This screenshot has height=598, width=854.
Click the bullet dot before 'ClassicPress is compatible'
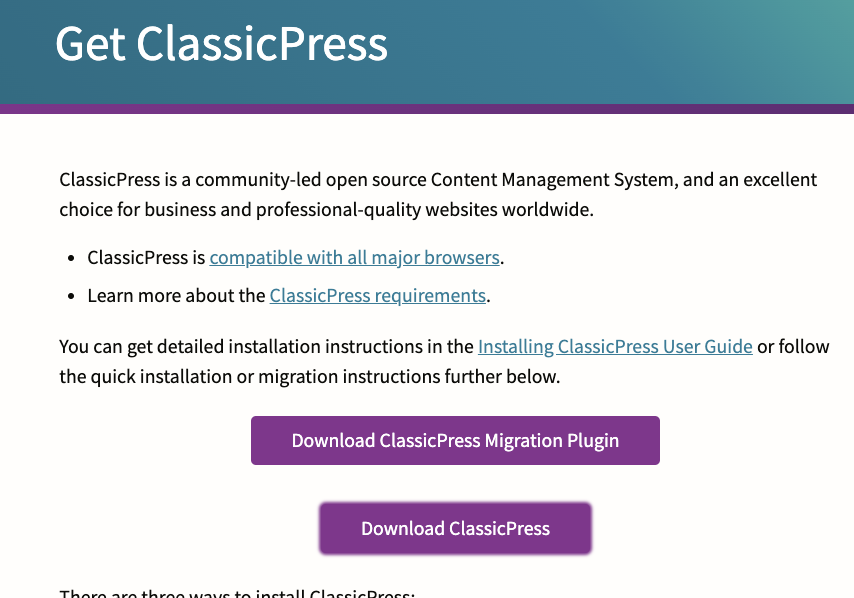click(71, 258)
